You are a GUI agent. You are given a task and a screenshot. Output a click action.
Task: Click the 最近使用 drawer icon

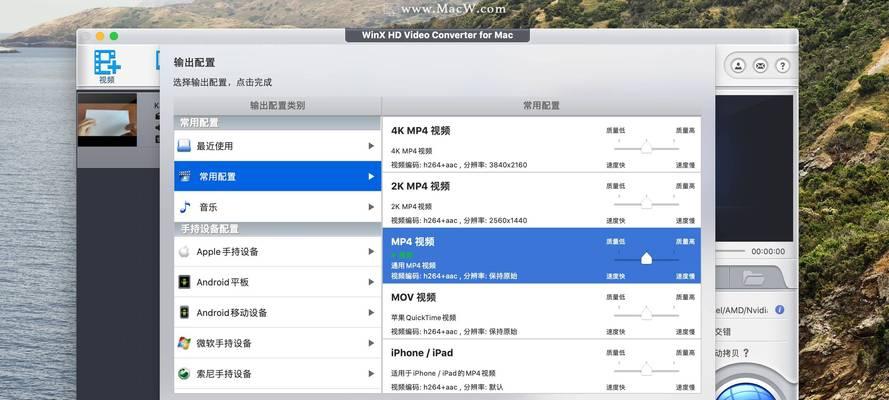pyautogui.click(x=184, y=146)
